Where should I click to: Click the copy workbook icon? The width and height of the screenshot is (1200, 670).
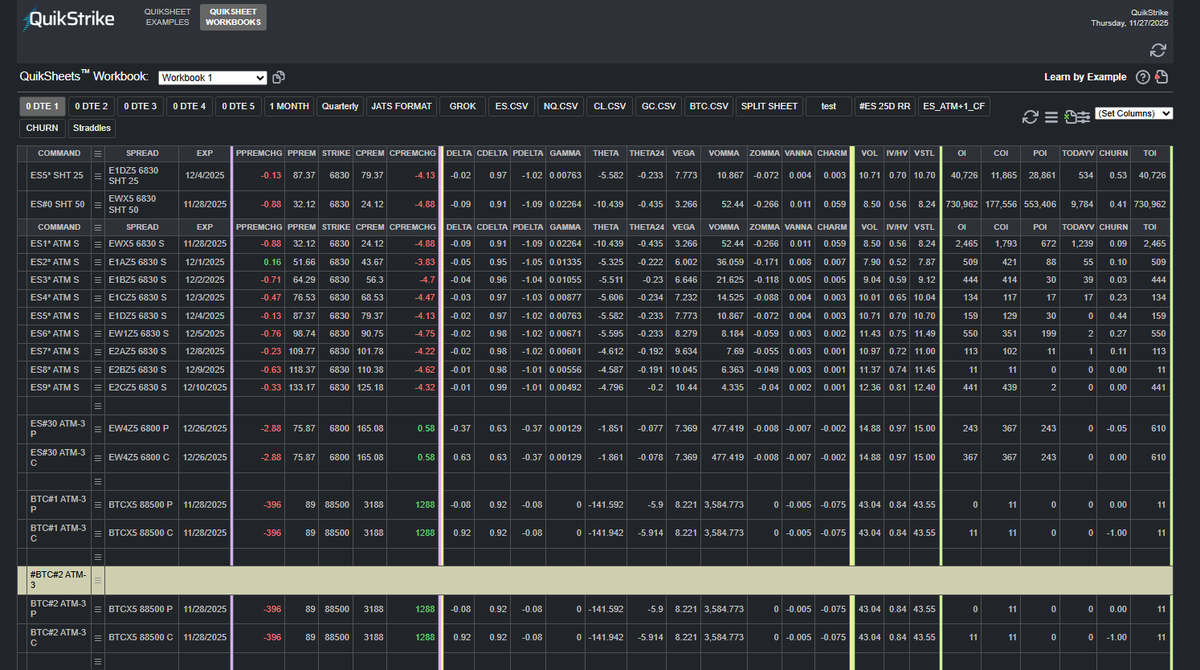tap(279, 77)
